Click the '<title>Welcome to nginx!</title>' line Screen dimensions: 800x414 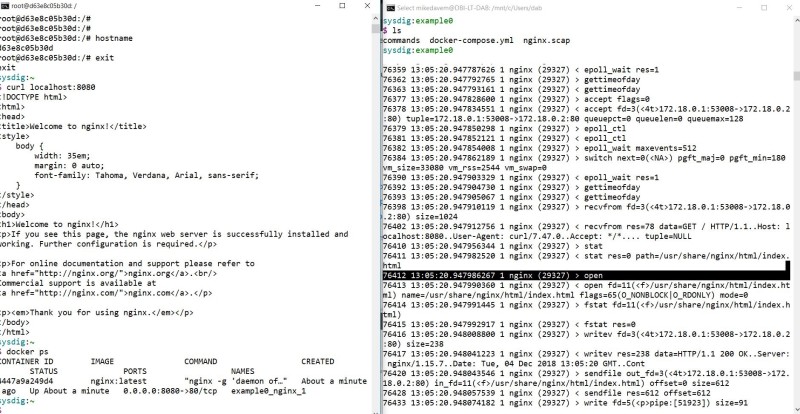73,126
